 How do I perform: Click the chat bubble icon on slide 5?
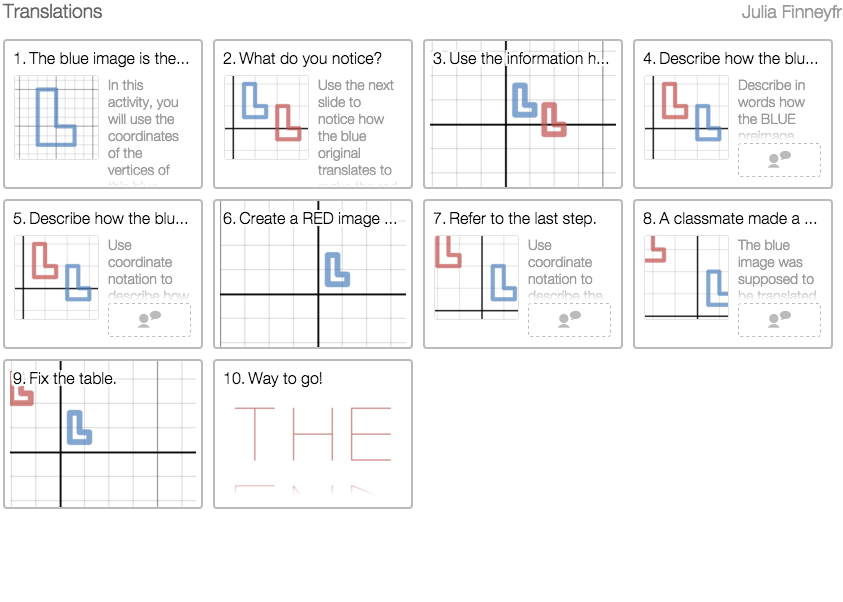[x=149, y=319]
